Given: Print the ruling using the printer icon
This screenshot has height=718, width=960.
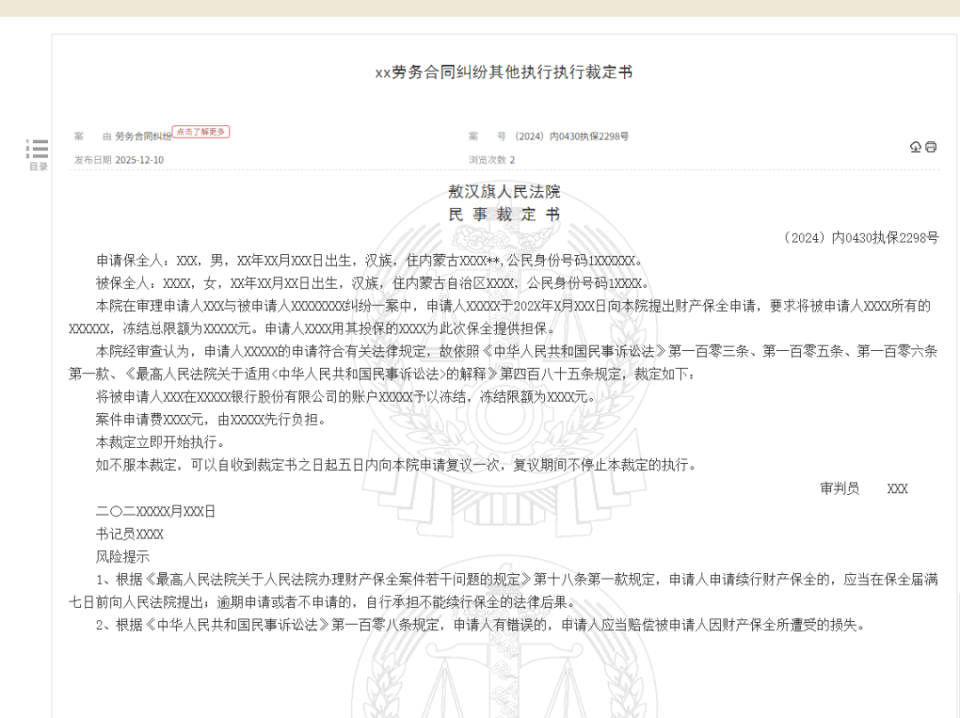Looking at the screenshot, I should (931, 147).
